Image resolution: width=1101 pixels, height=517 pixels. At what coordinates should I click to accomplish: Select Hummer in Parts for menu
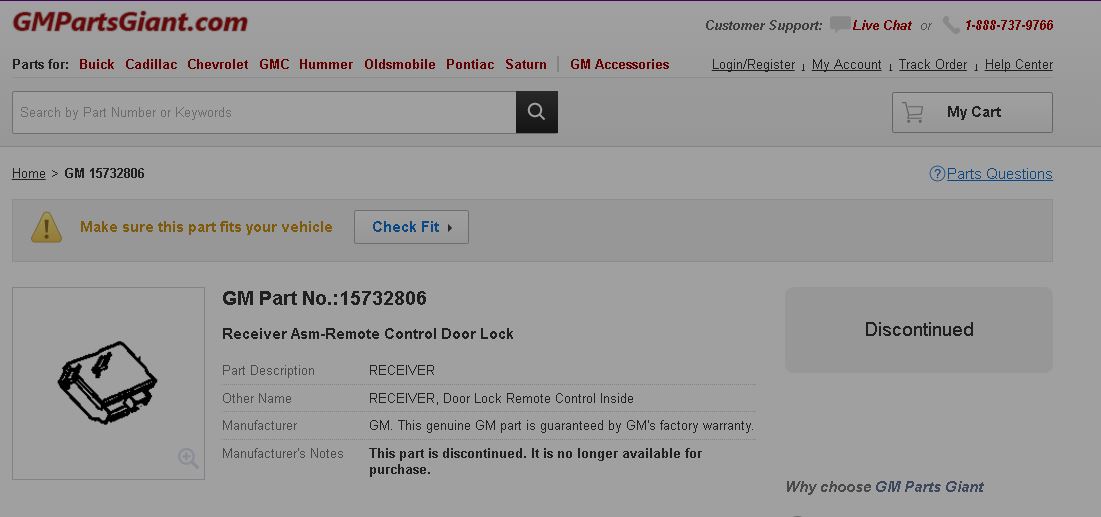click(326, 65)
